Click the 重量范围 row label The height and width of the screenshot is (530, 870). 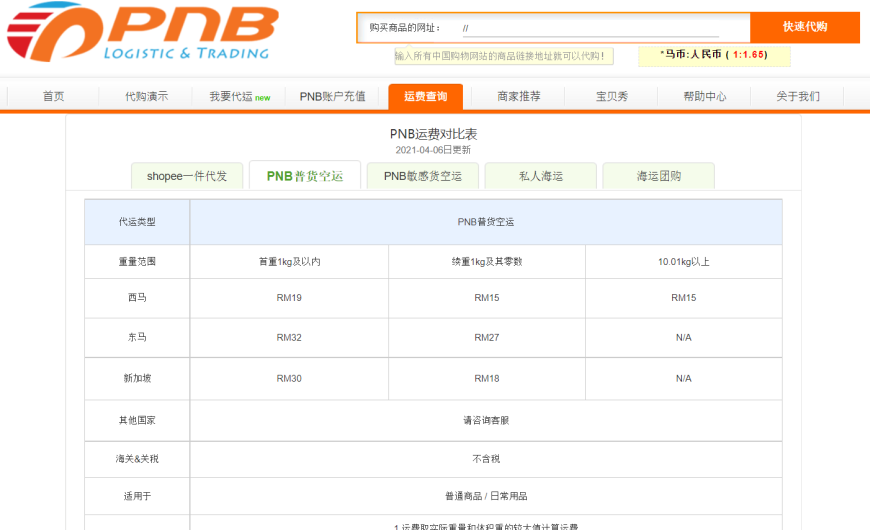[x=137, y=261]
